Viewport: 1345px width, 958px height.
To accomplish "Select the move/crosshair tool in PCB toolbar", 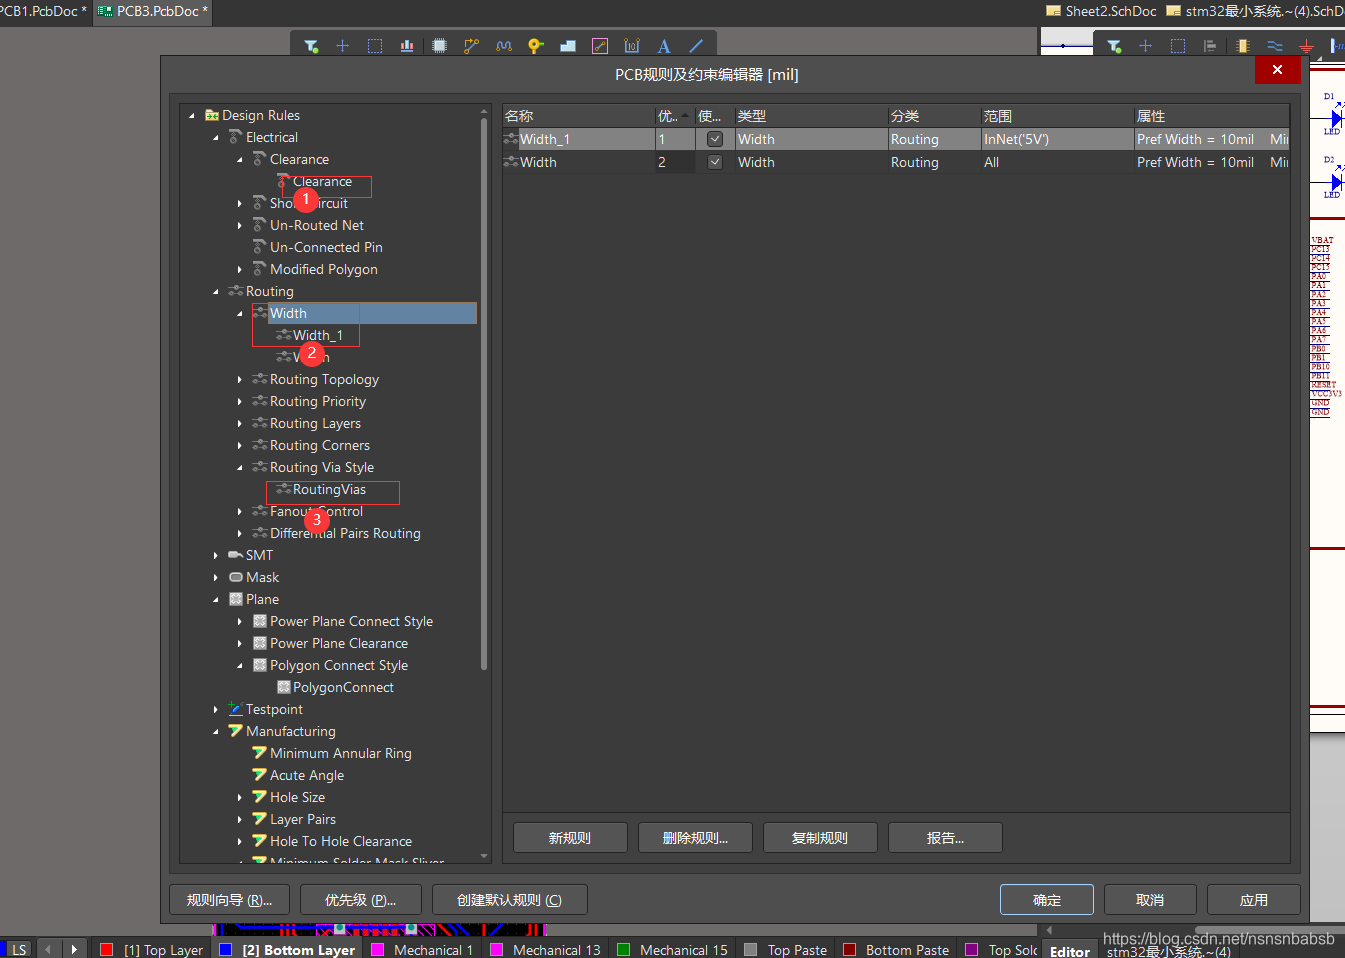I will (342, 46).
